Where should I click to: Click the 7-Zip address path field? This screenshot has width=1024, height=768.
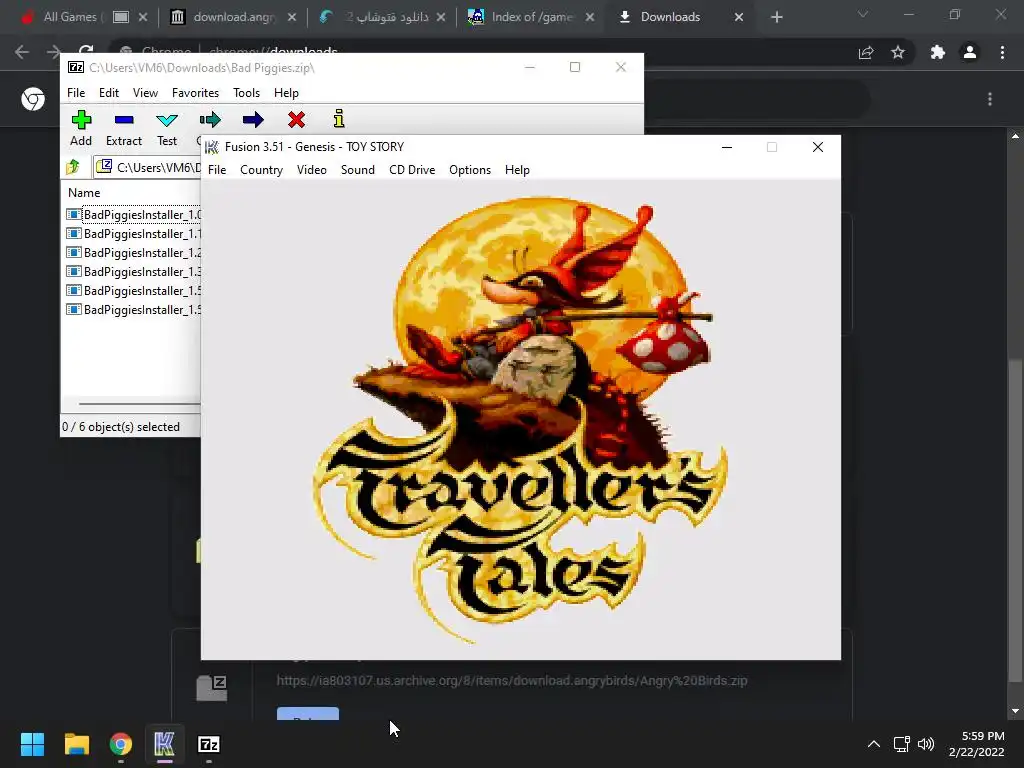click(x=149, y=167)
